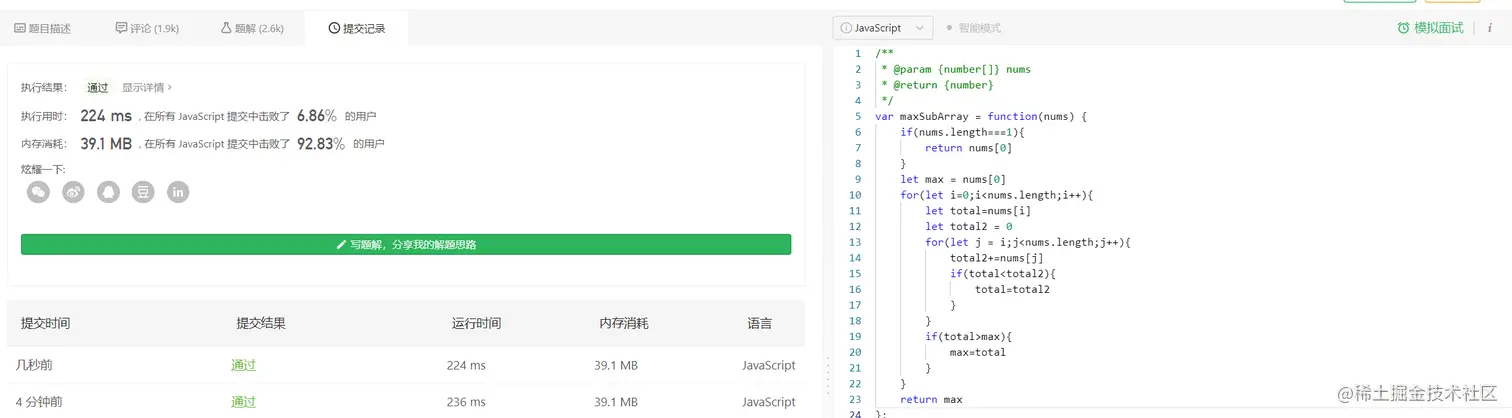Viewport: 1512px width, 418px height.
Task: Click 'var maxSubArray = function(nums)' line
Action: [x=980, y=116]
